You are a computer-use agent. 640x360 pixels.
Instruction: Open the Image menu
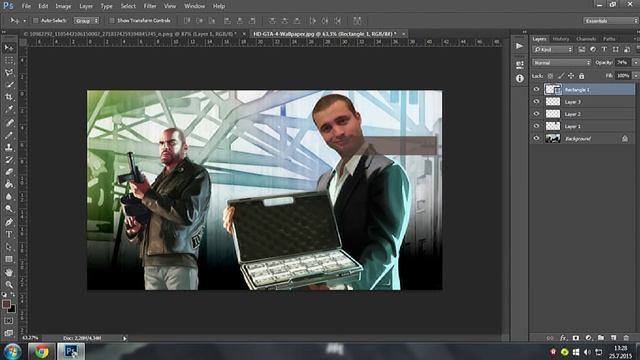[63, 6]
